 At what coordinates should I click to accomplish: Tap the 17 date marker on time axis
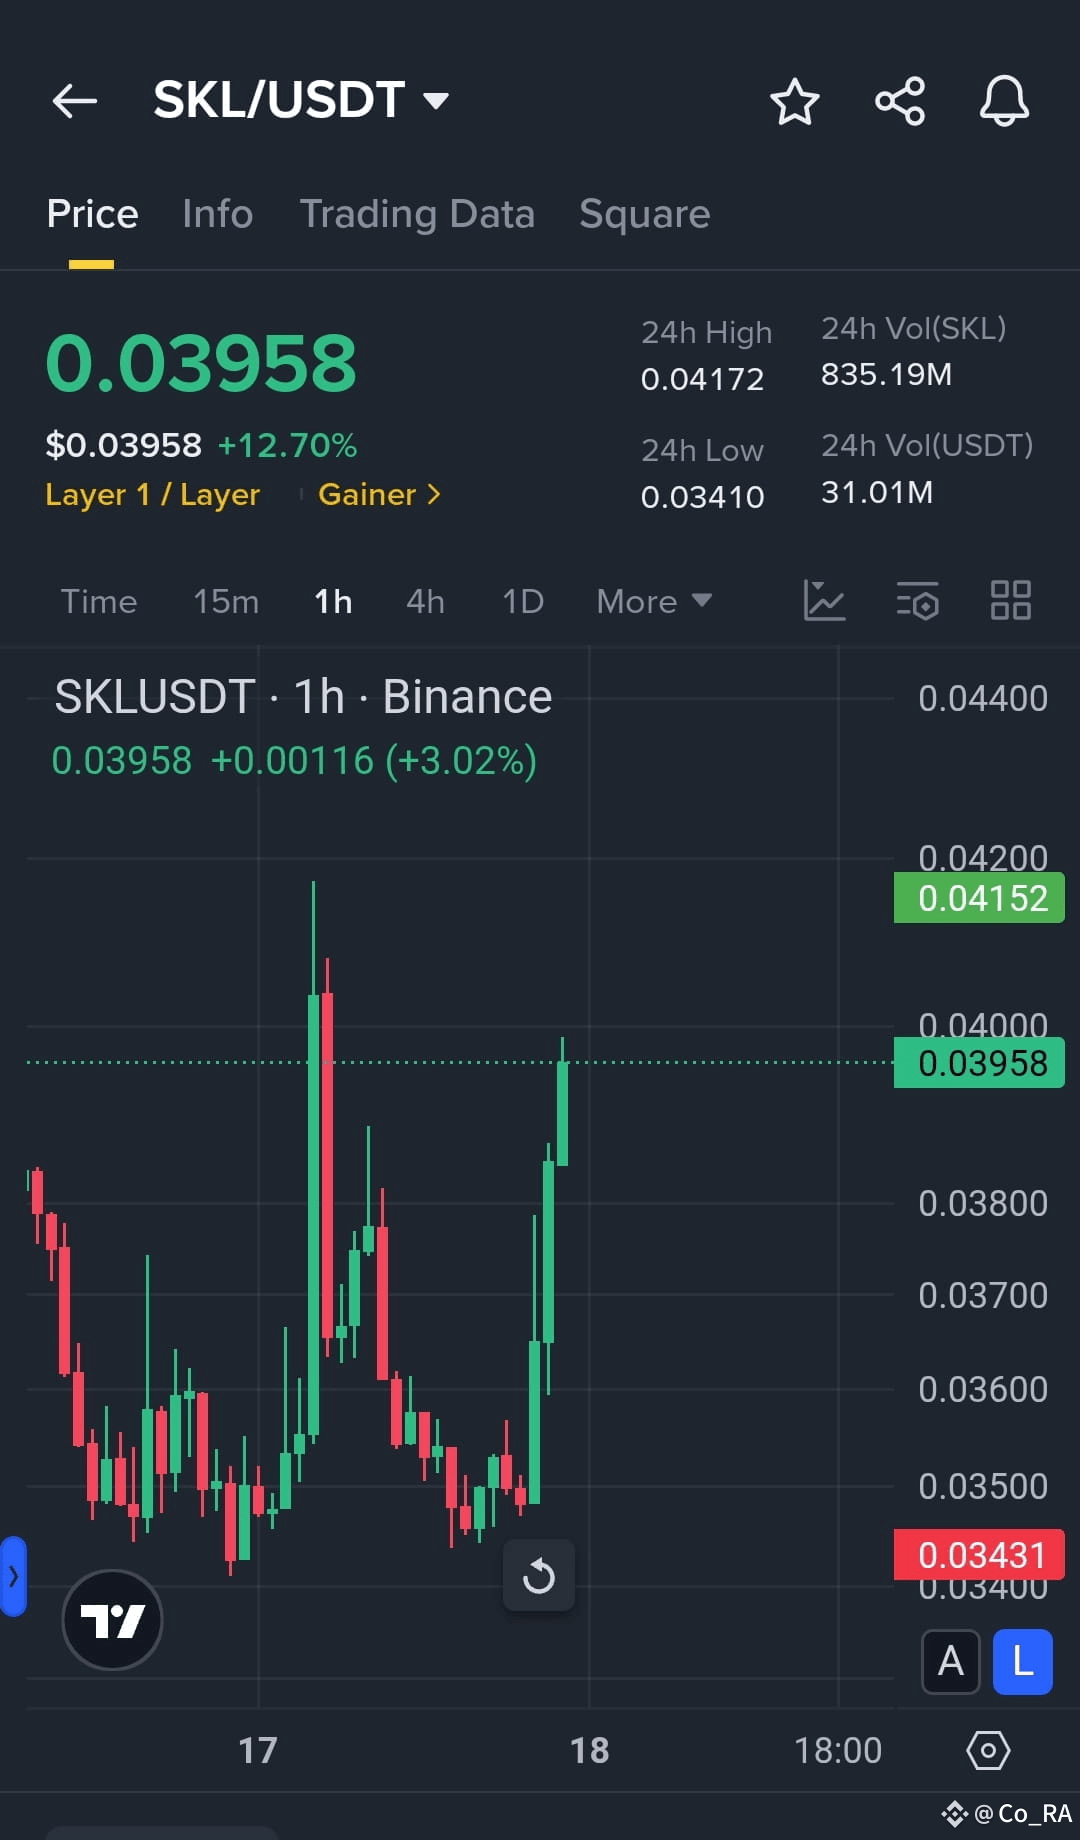point(258,1750)
